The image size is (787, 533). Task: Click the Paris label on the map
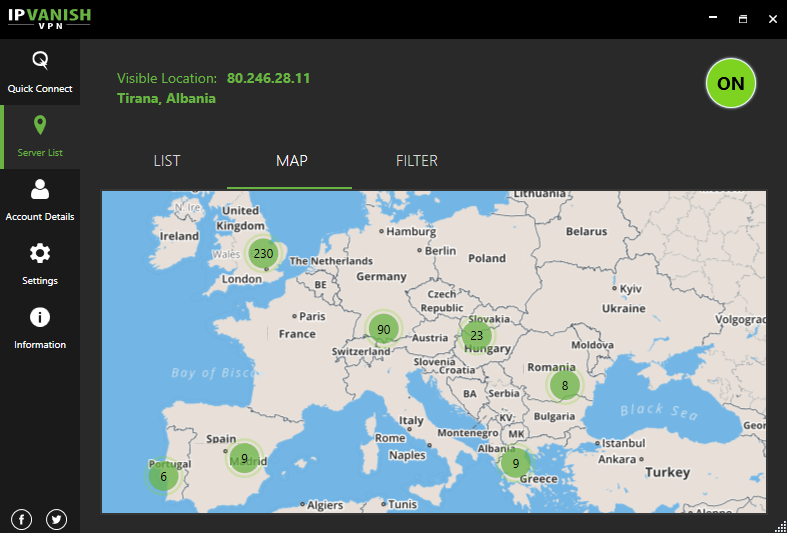pyautogui.click(x=312, y=316)
